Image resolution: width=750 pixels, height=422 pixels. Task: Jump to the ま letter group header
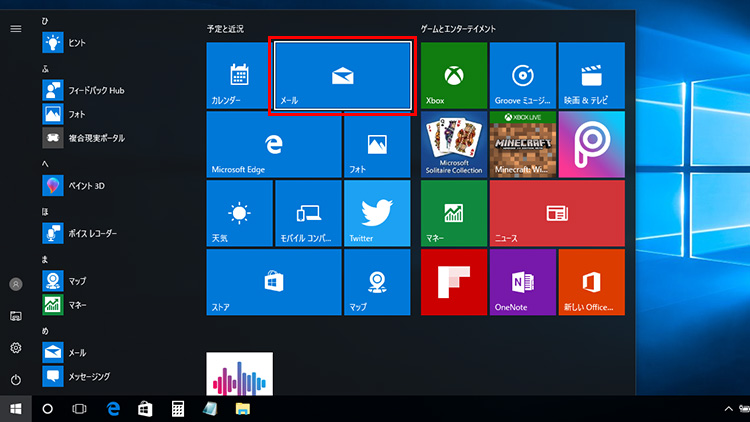46,259
